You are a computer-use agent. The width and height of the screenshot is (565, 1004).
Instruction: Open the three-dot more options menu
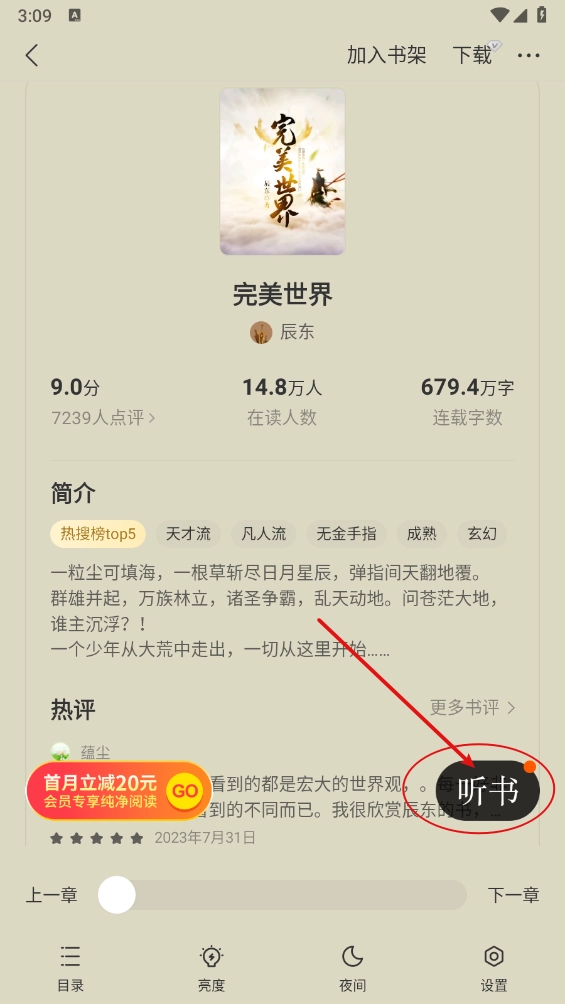coord(528,56)
